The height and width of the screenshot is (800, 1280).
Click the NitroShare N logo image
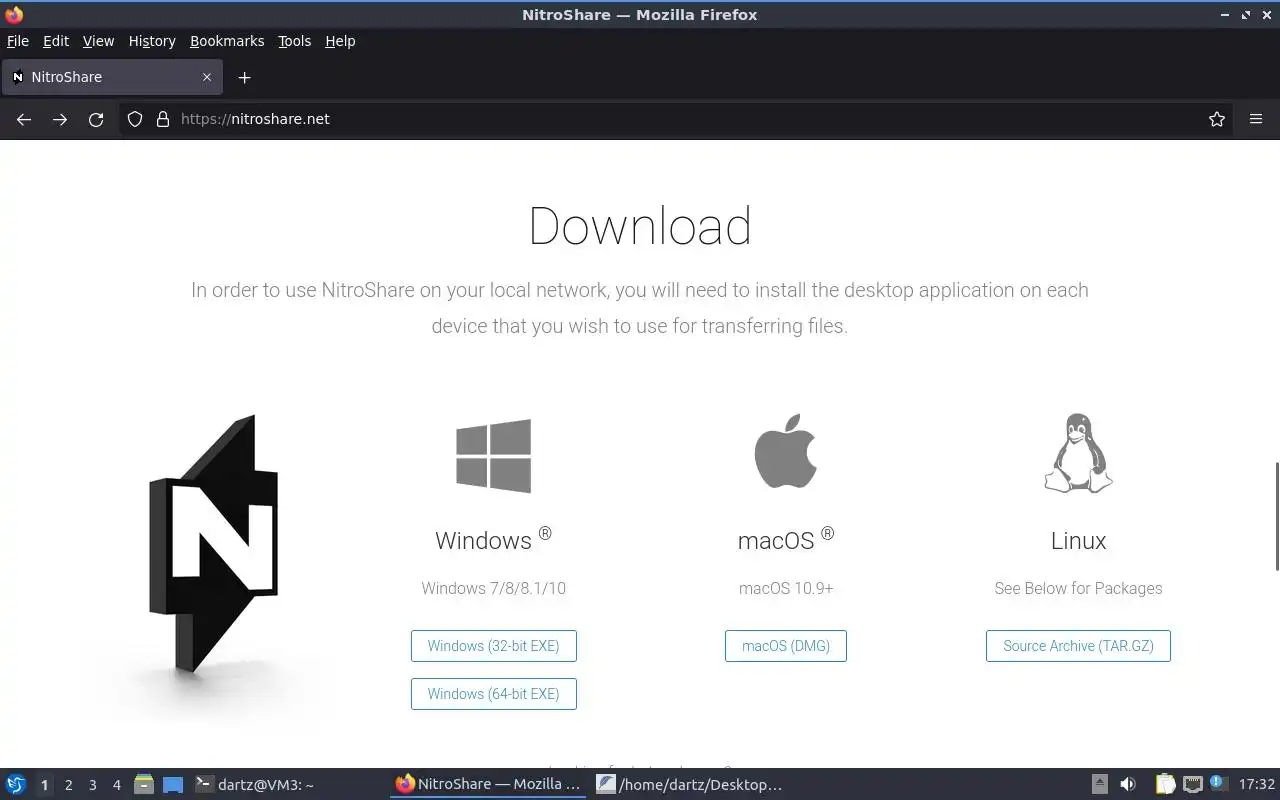pos(213,543)
